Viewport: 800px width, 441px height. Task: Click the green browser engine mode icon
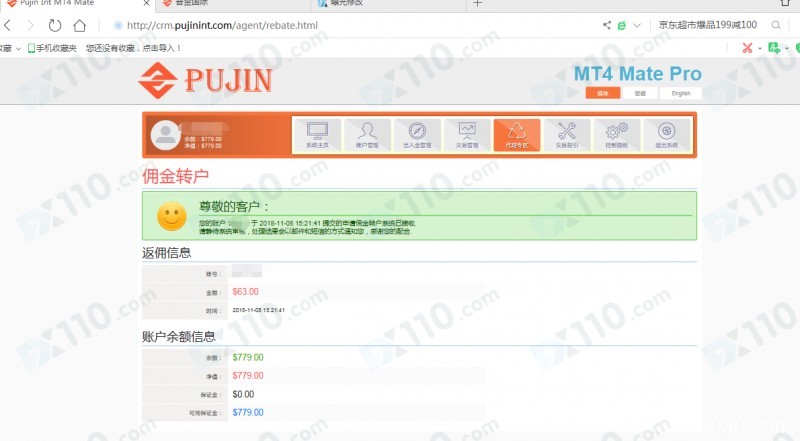click(x=622, y=26)
